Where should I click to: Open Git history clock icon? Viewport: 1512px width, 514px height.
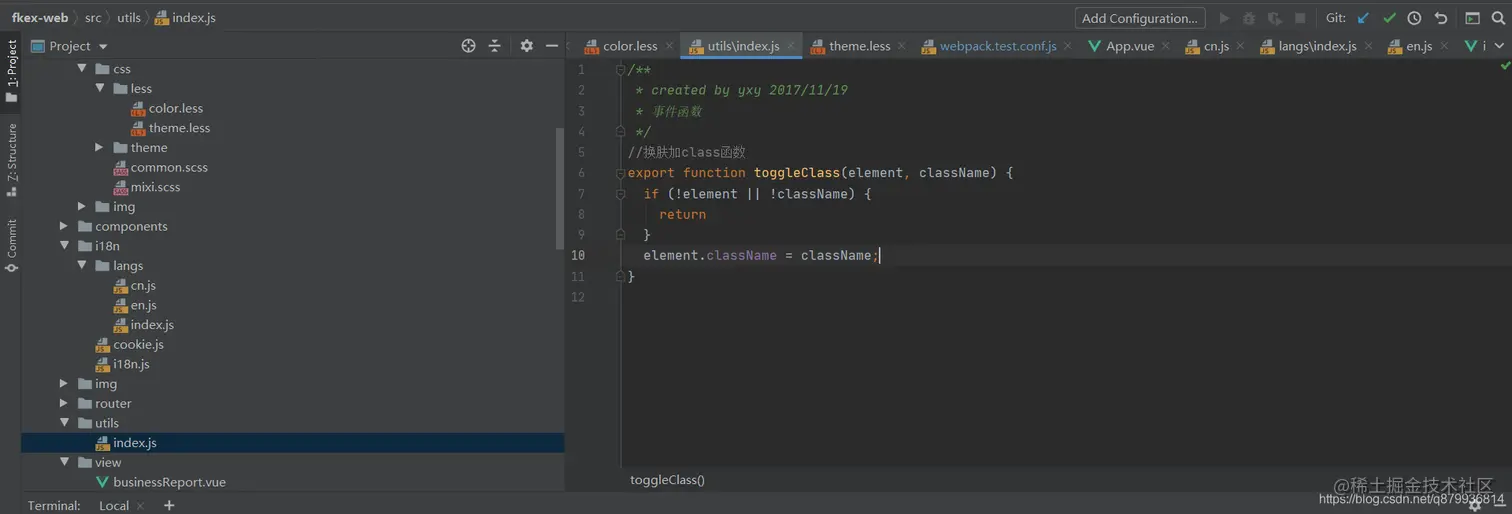pyautogui.click(x=1414, y=18)
